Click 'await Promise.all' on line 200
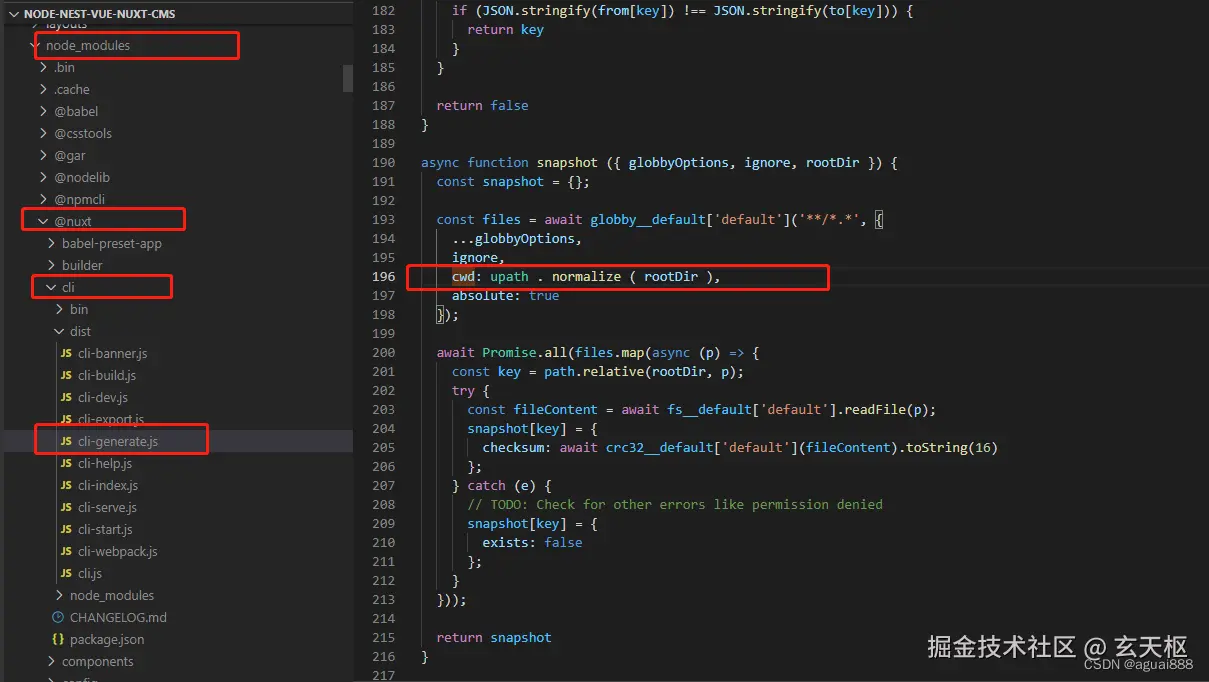The width and height of the screenshot is (1209, 682). [501, 353]
